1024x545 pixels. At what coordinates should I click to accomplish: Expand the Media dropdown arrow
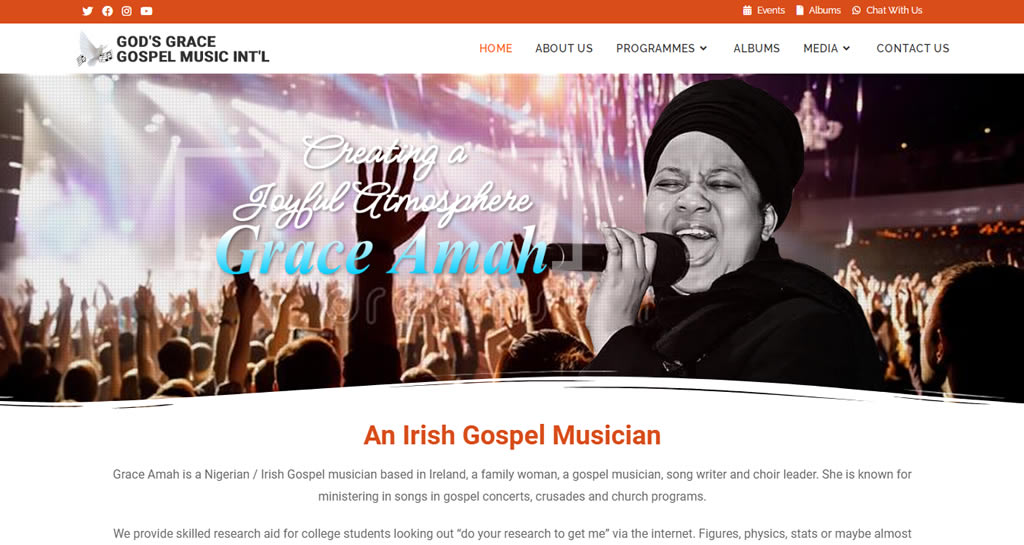pyautogui.click(x=846, y=48)
